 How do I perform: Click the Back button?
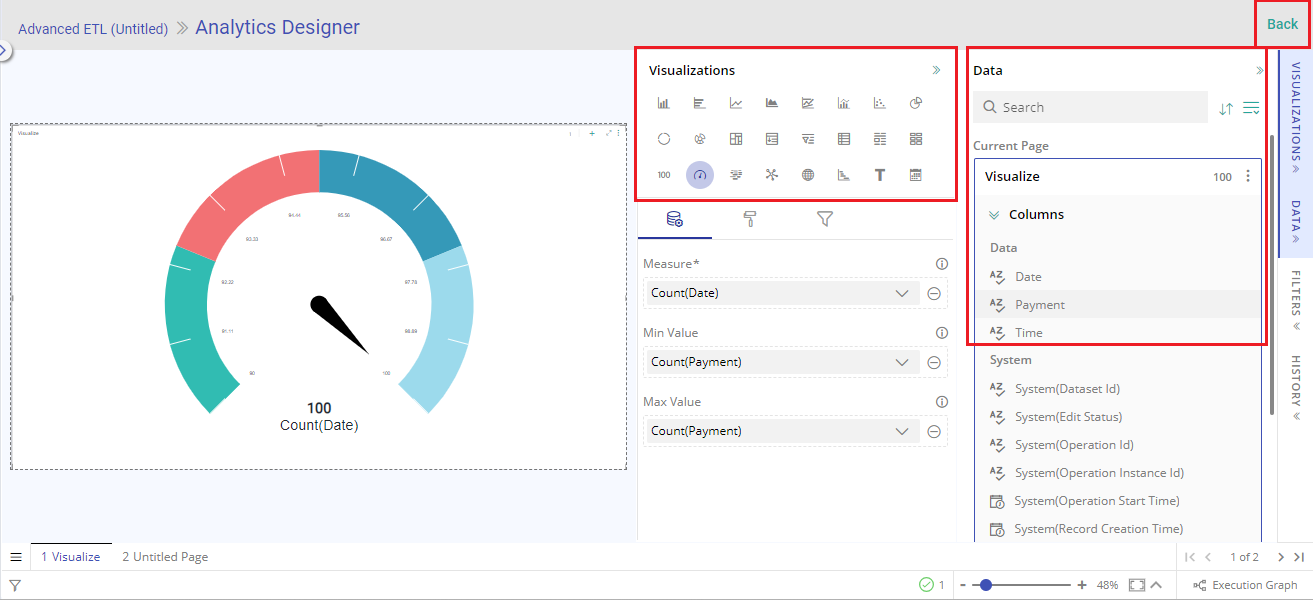pyautogui.click(x=1282, y=24)
